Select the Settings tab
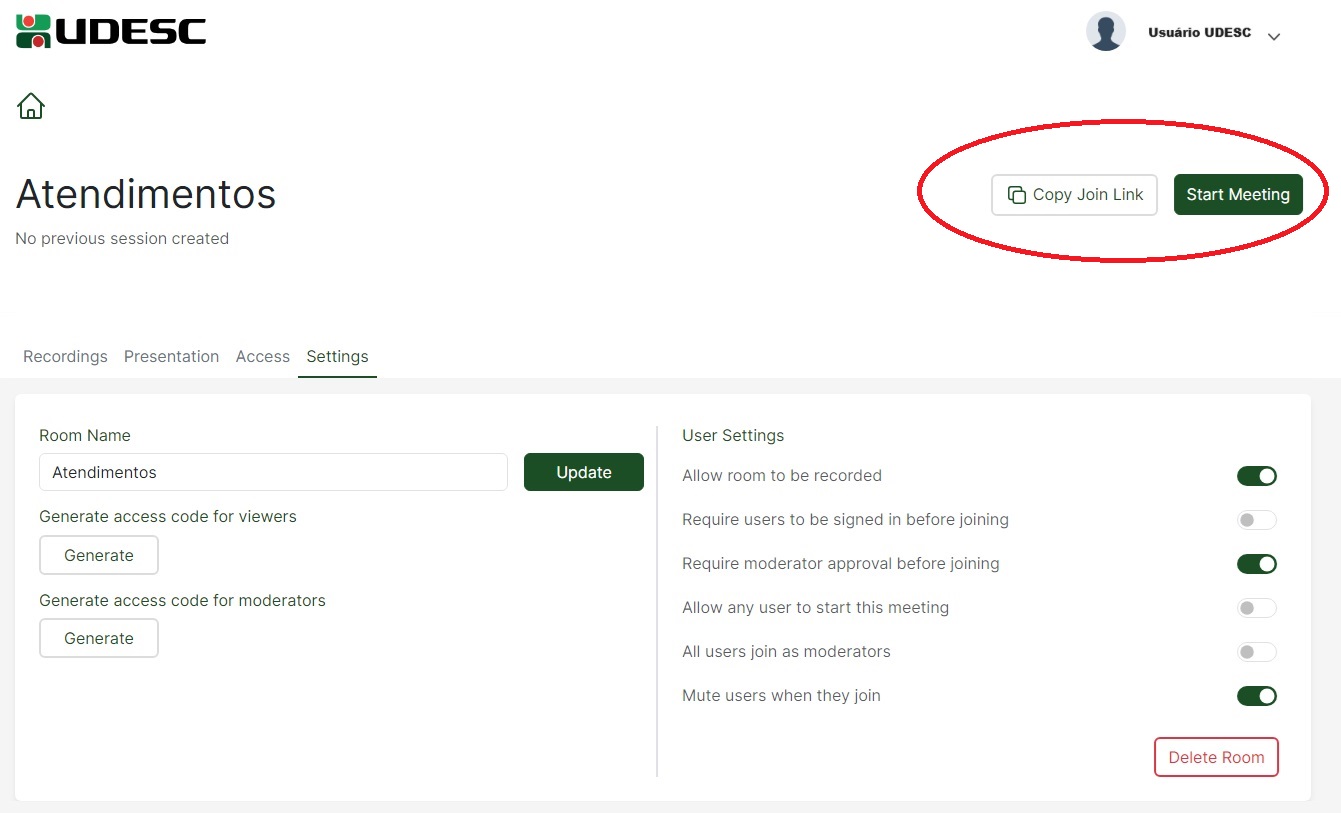The width and height of the screenshot is (1341, 813). tap(337, 357)
